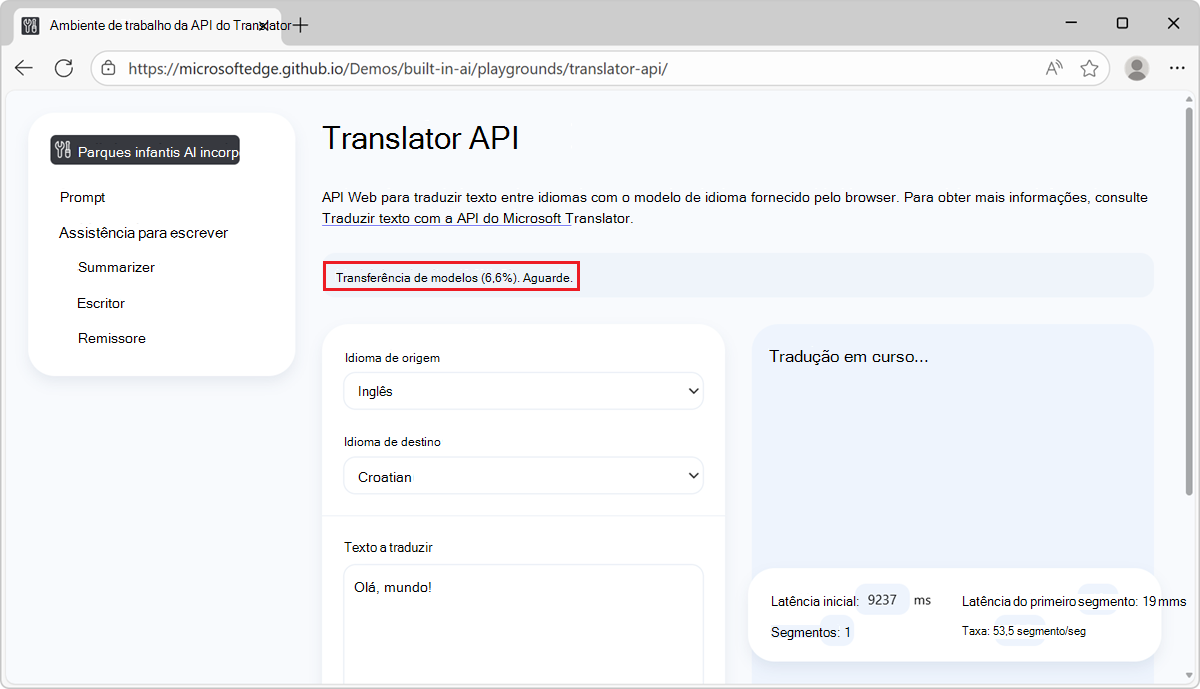Maximize the browser window
The width and height of the screenshot is (1200, 689).
pyautogui.click(x=1122, y=23)
